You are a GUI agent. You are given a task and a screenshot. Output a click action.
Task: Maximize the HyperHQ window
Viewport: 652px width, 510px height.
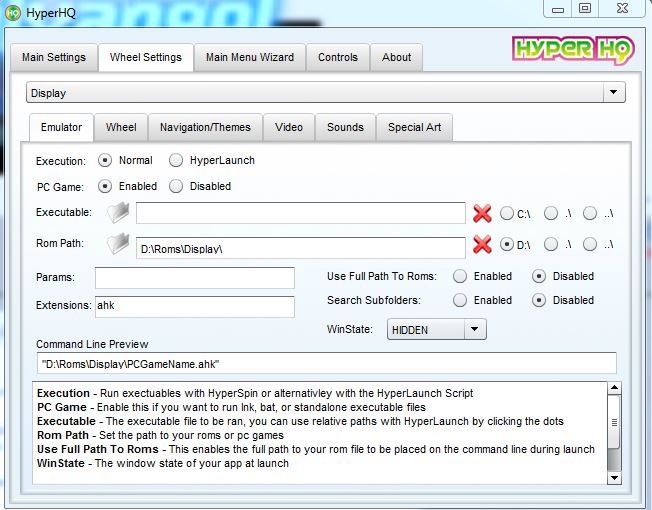click(x=585, y=9)
